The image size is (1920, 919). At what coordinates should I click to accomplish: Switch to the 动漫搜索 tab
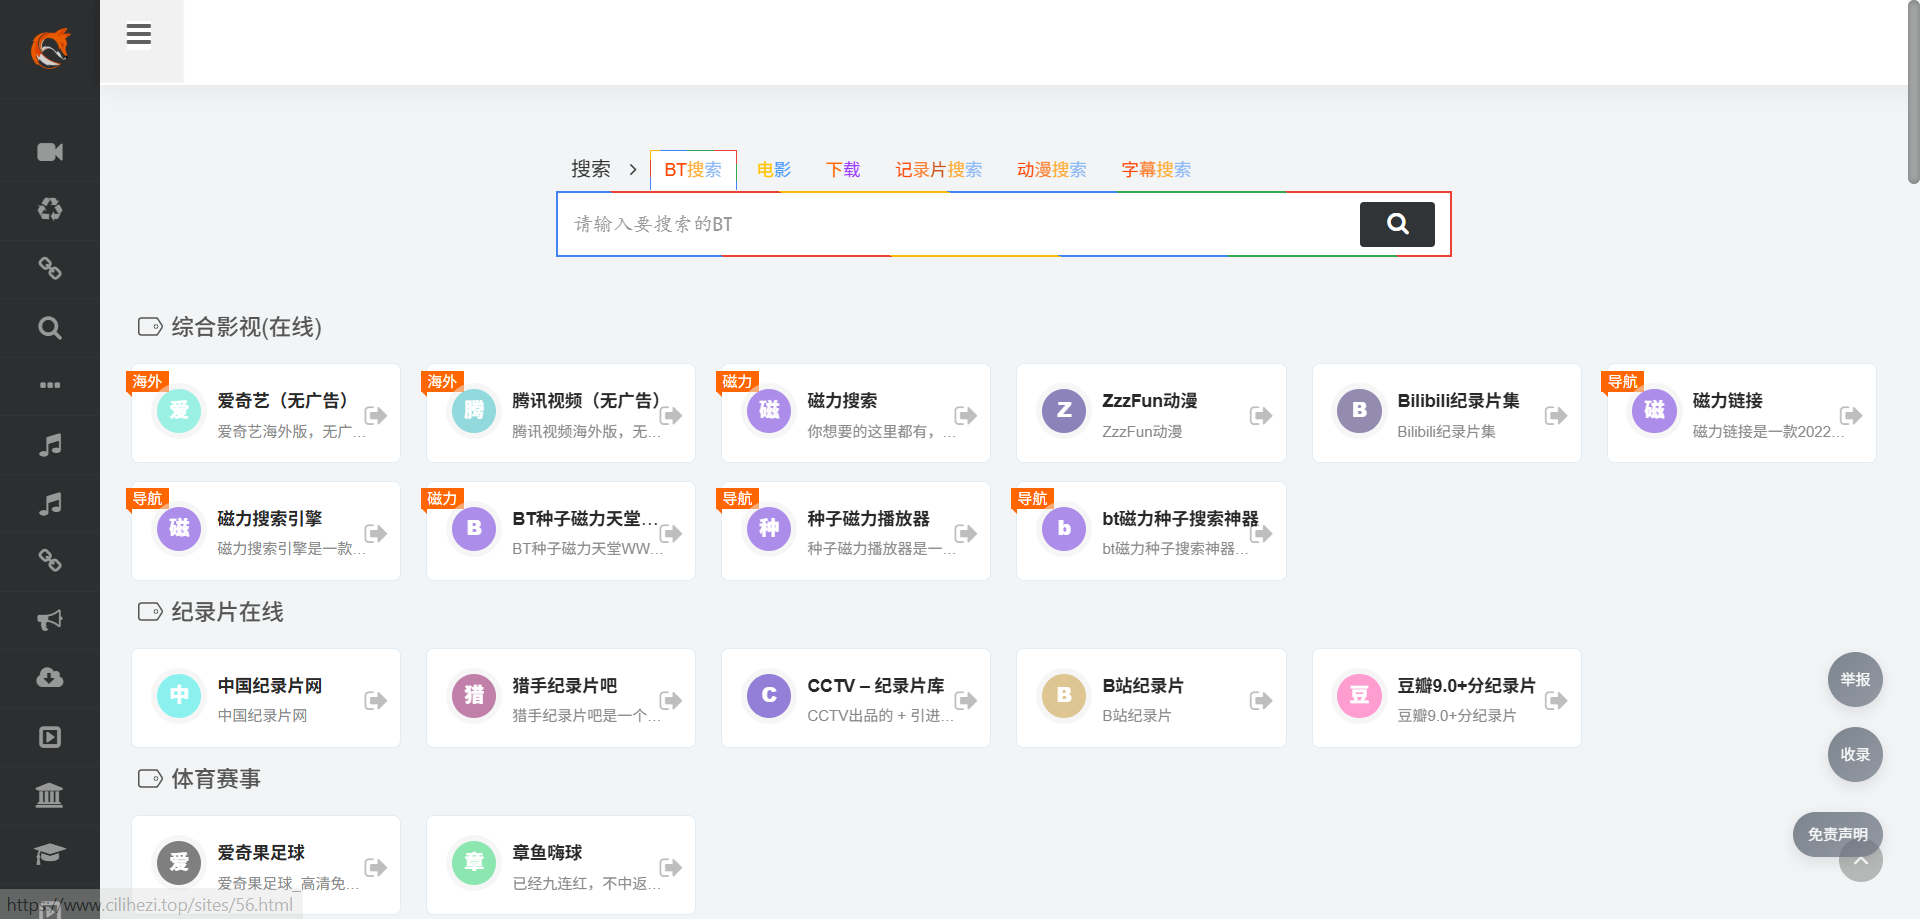pos(1052,170)
